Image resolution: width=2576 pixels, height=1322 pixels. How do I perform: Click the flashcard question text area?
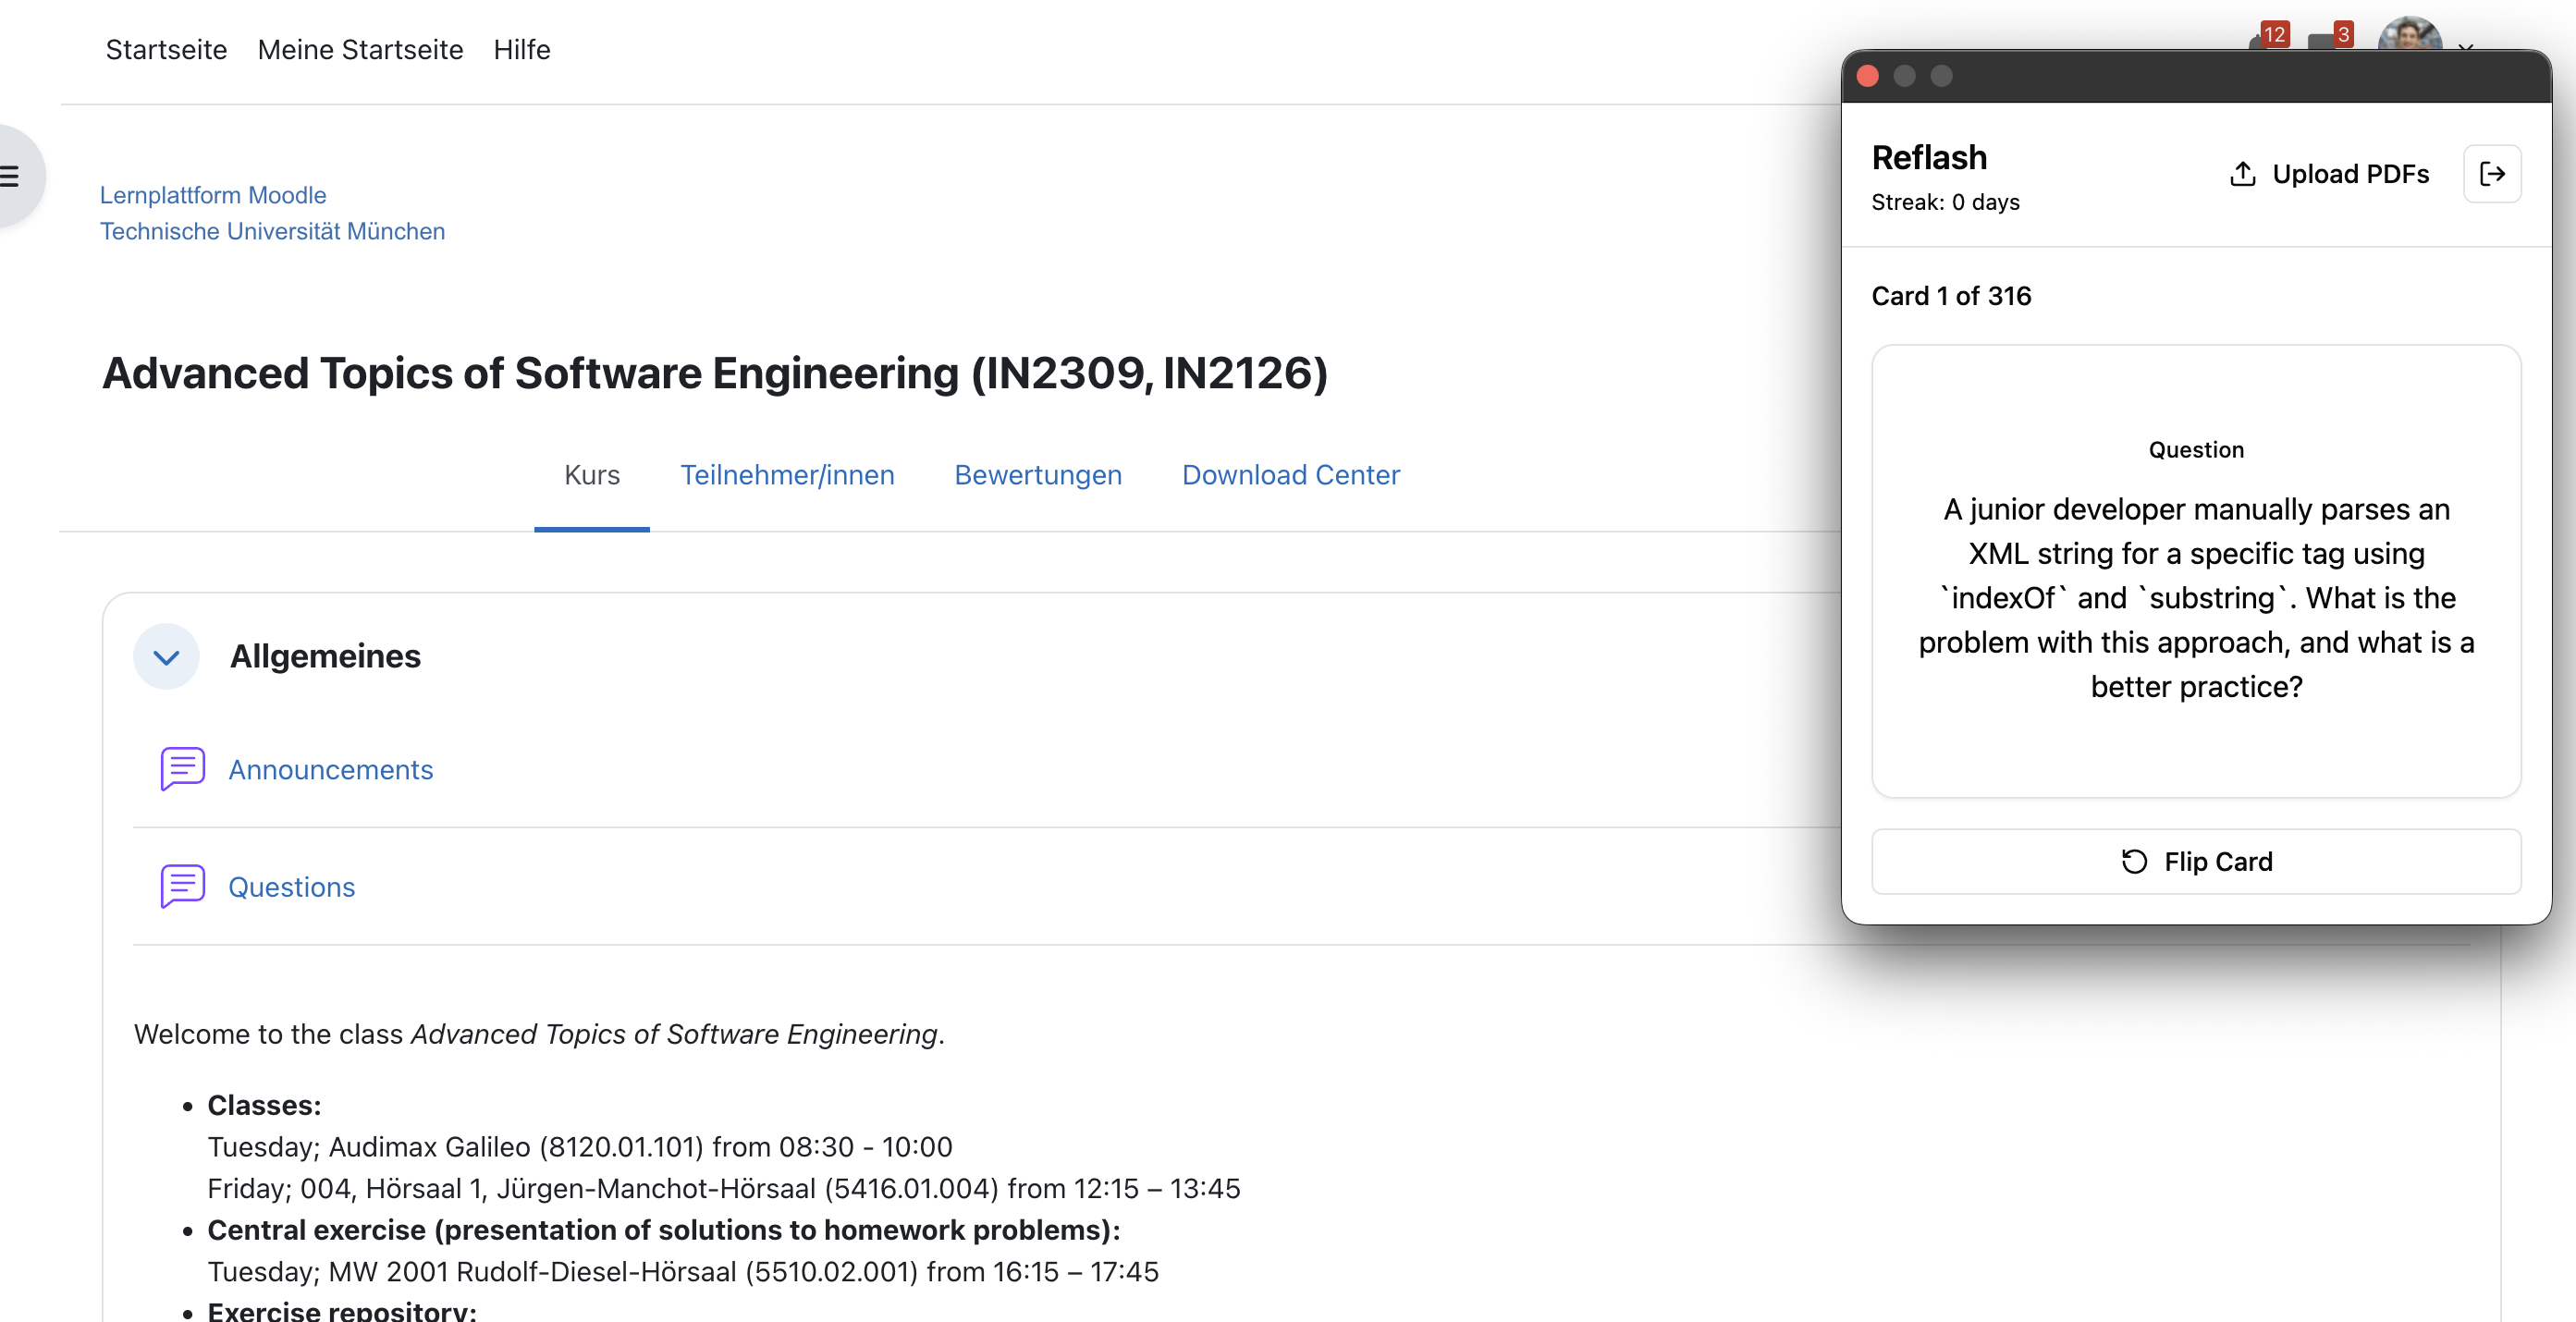click(x=2195, y=597)
